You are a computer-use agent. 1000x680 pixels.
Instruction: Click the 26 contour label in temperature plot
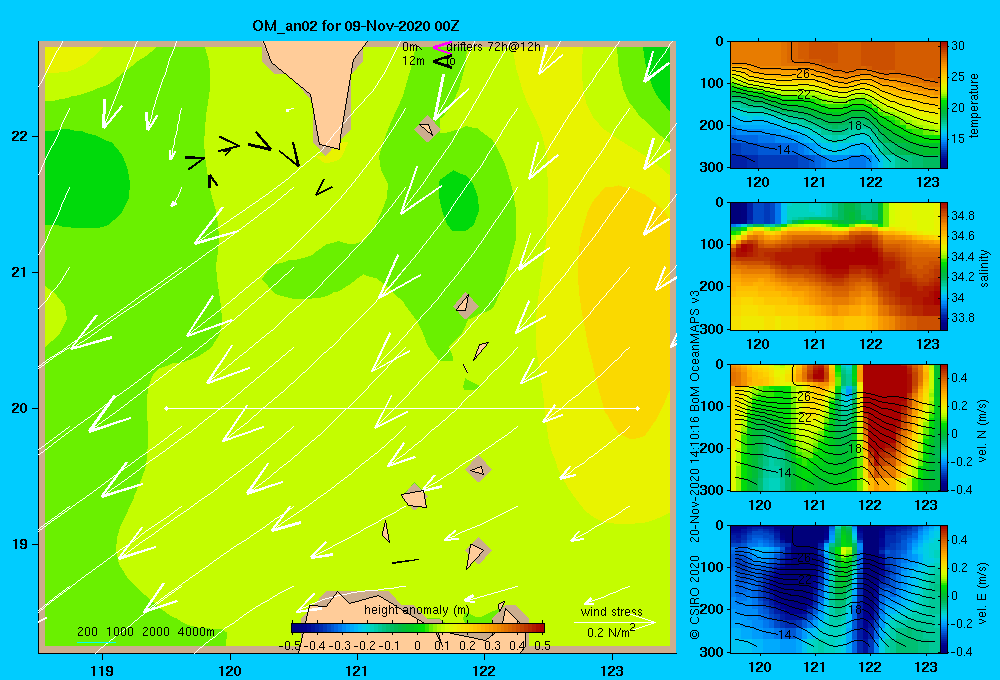coord(804,74)
